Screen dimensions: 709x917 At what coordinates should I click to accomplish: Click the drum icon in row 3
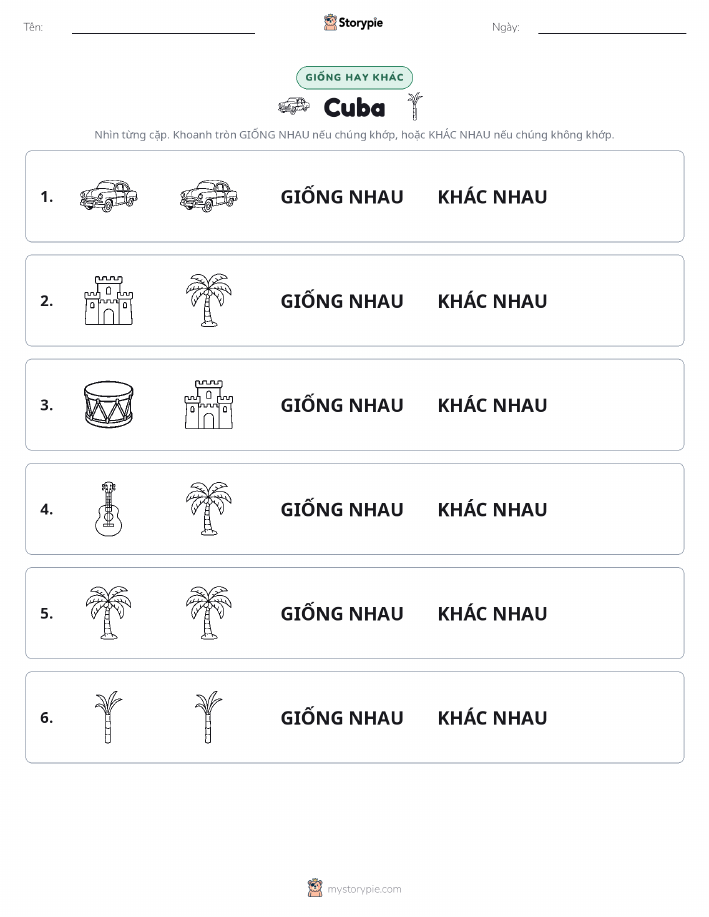pos(109,405)
